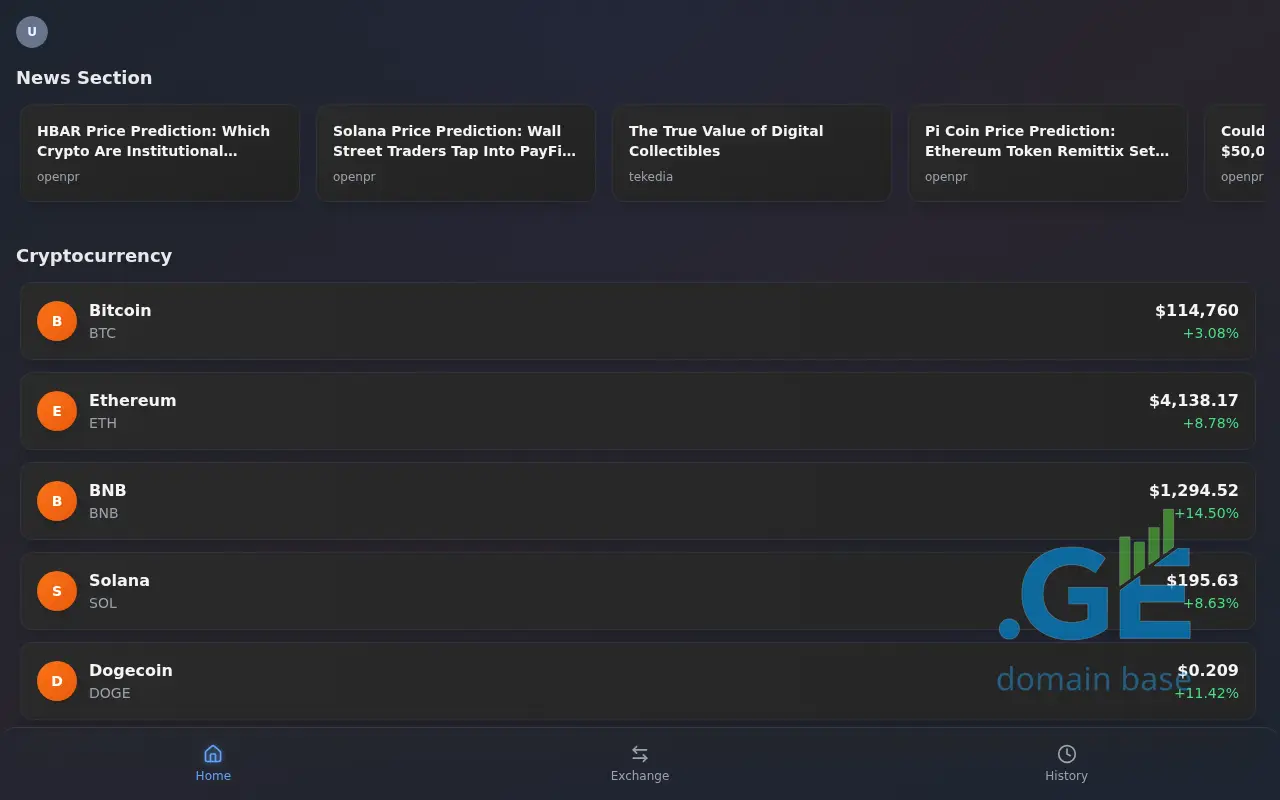Click the .GE domain base logo
The height and width of the screenshot is (800, 1280).
(x=1095, y=610)
